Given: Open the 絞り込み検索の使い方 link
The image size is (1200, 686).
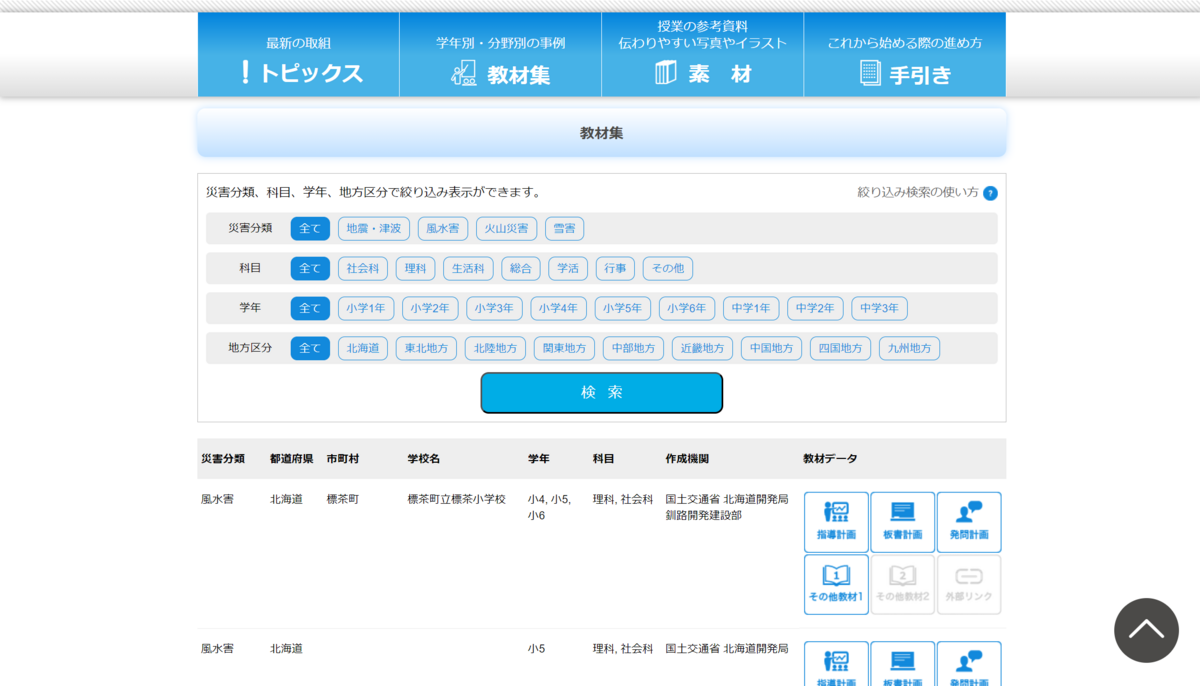Looking at the screenshot, I should tap(918, 192).
